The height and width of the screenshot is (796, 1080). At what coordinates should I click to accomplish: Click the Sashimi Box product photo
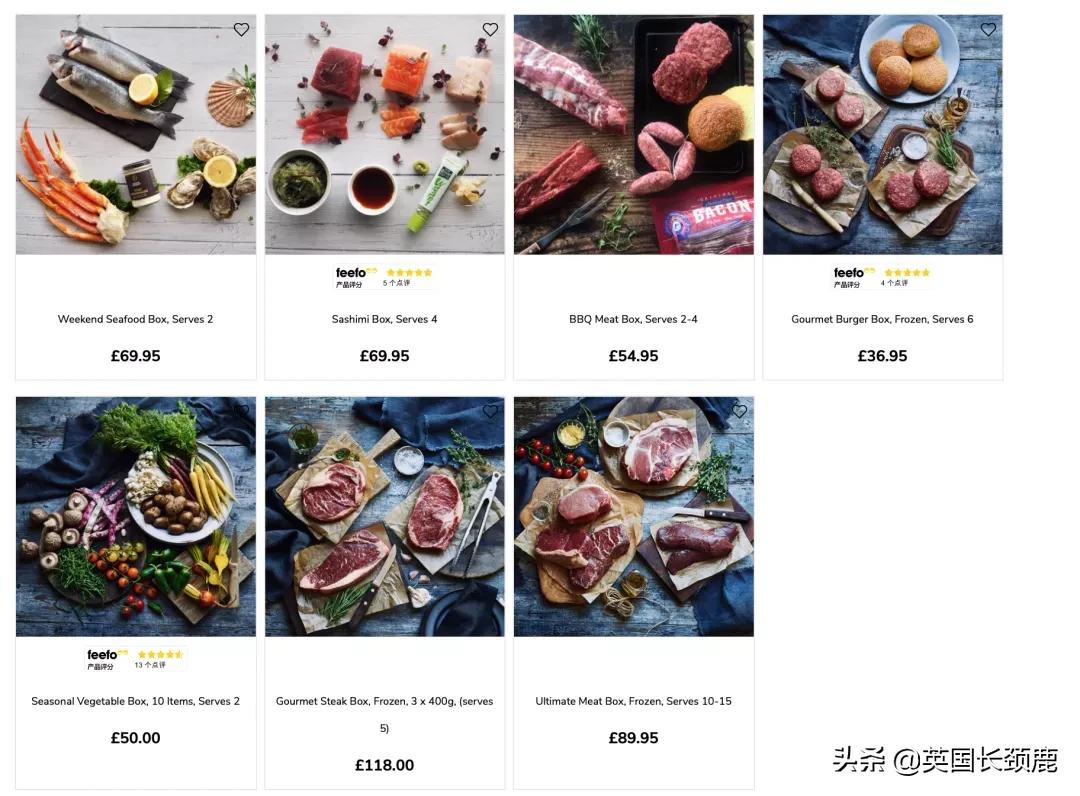(x=385, y=135)
